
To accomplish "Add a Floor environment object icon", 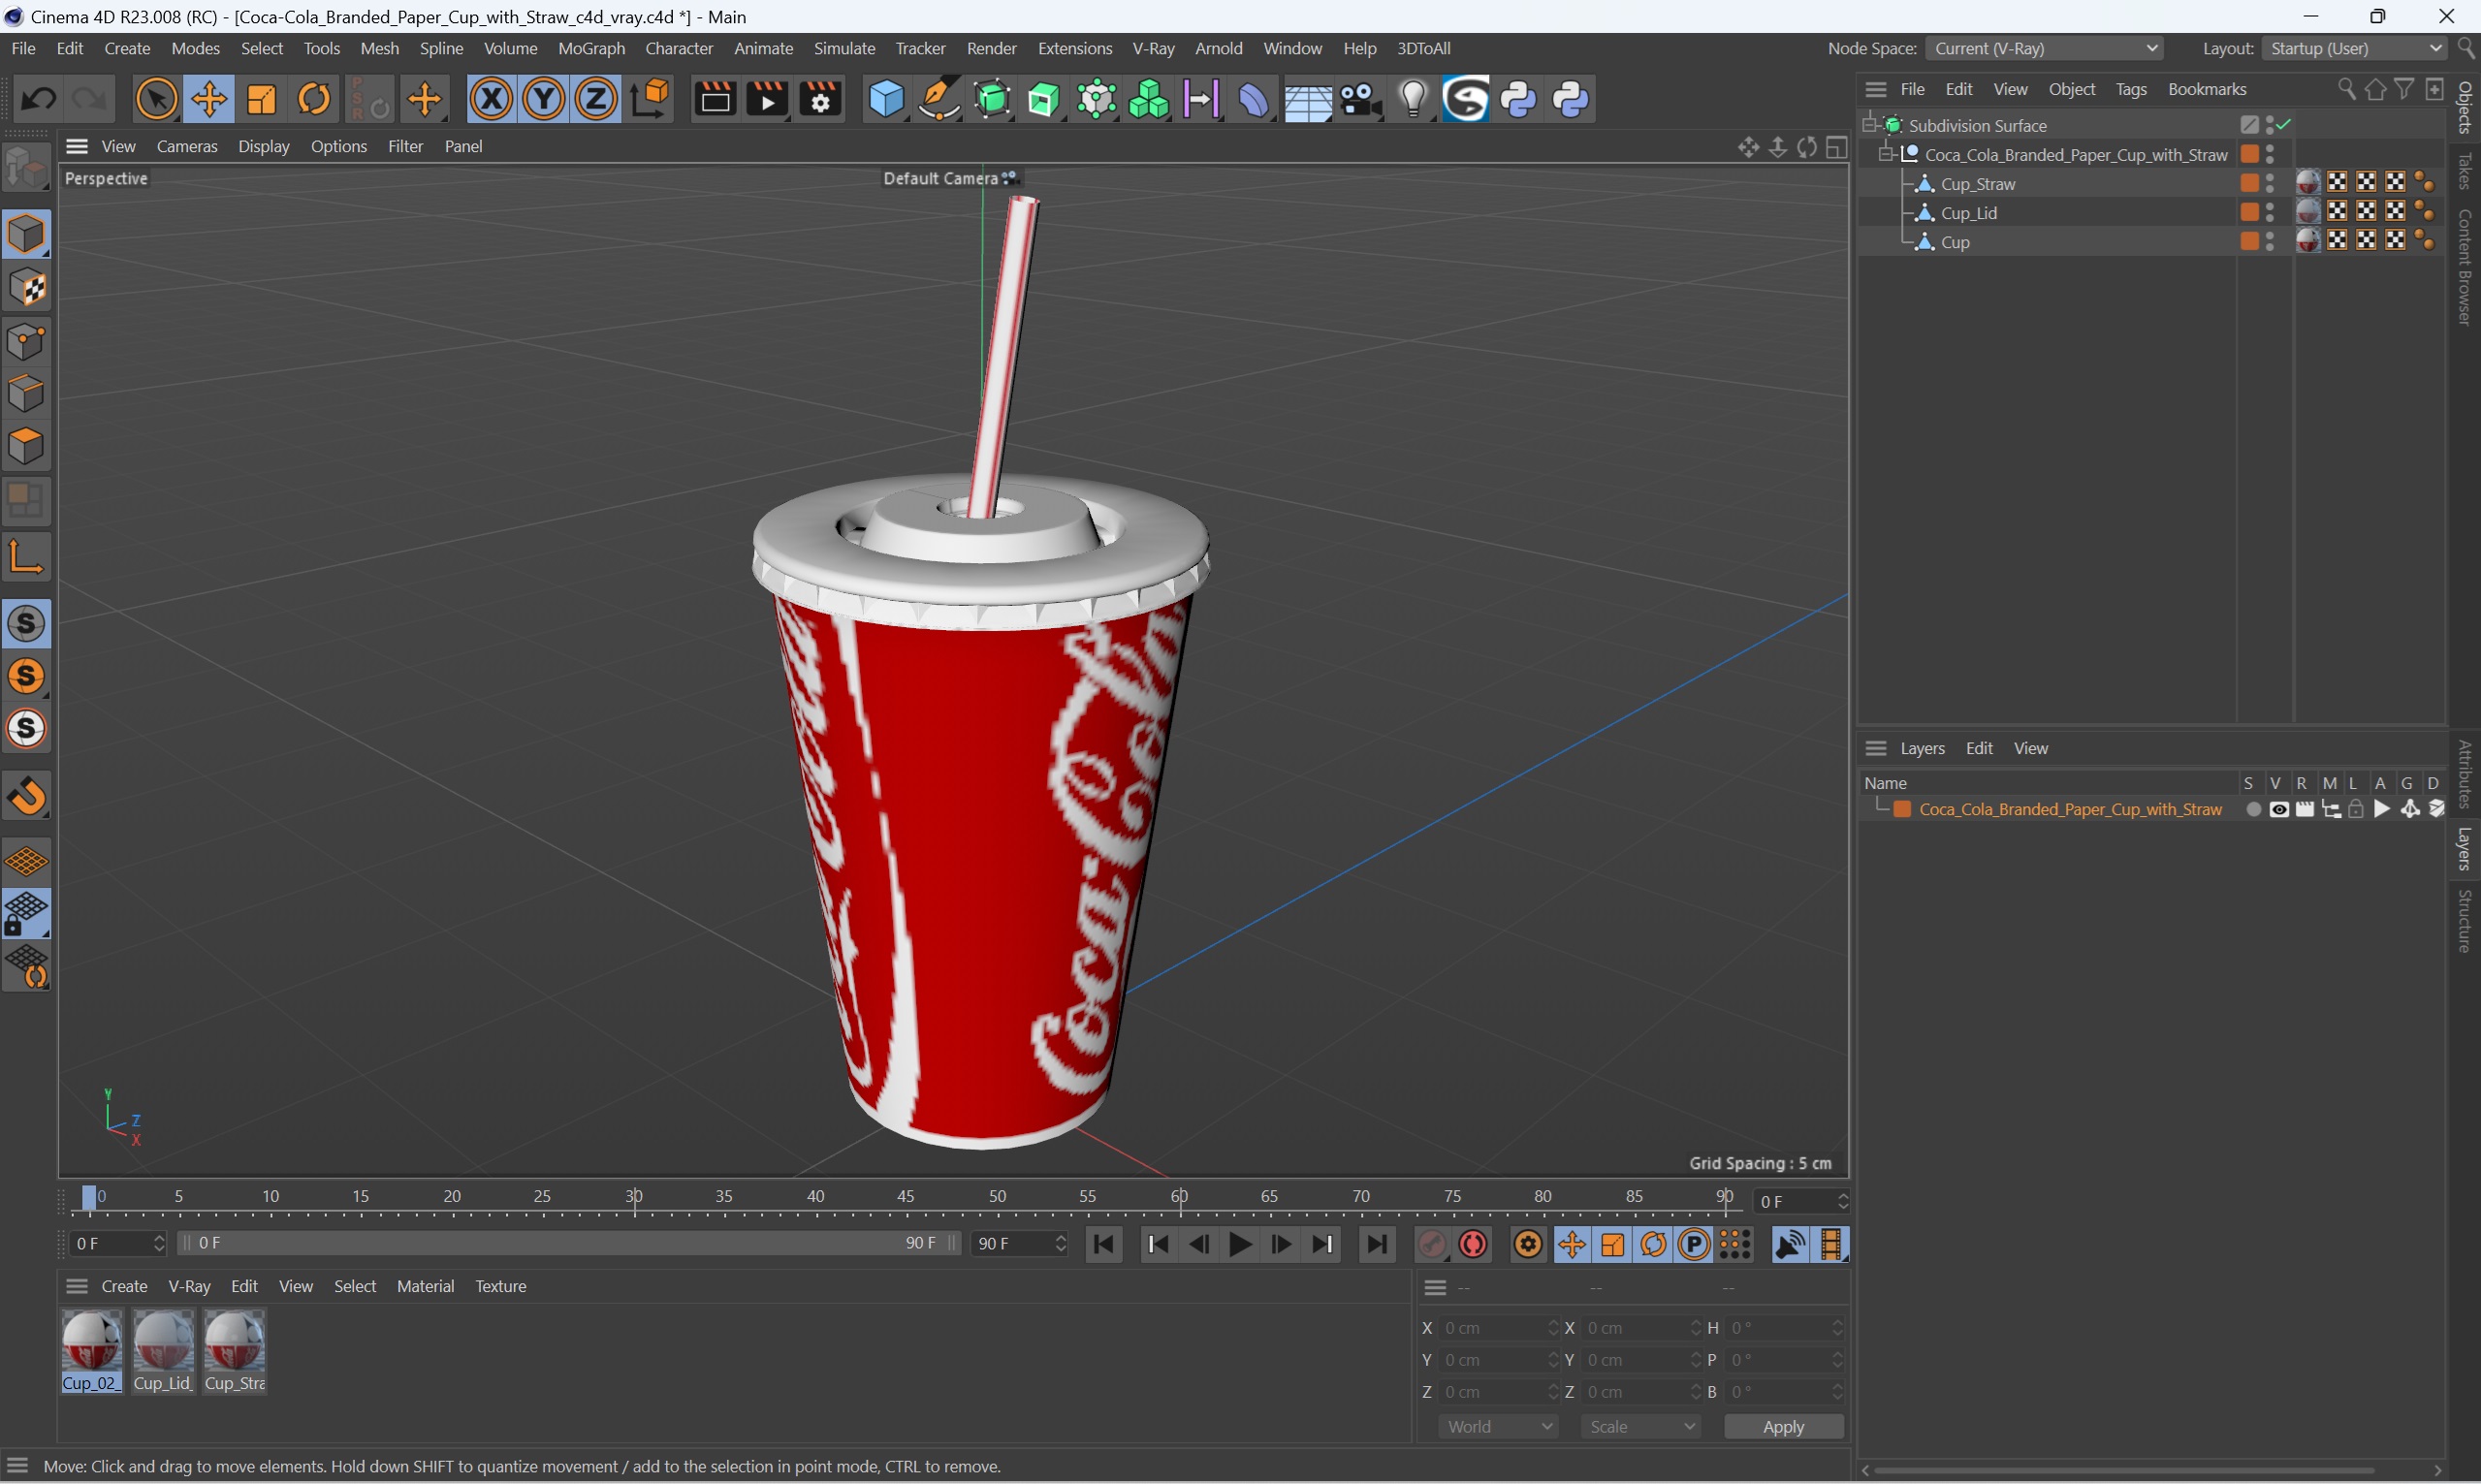I will pos(1308,99).
